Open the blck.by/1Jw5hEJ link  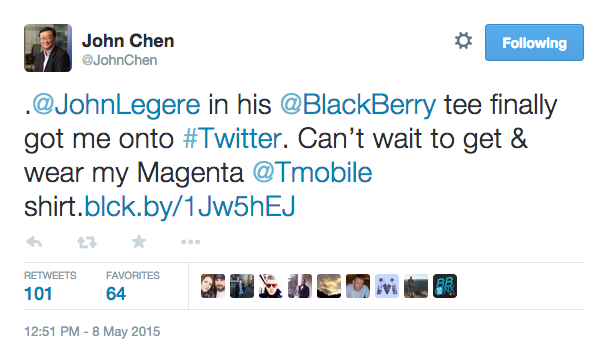click(x=189, y=206)
